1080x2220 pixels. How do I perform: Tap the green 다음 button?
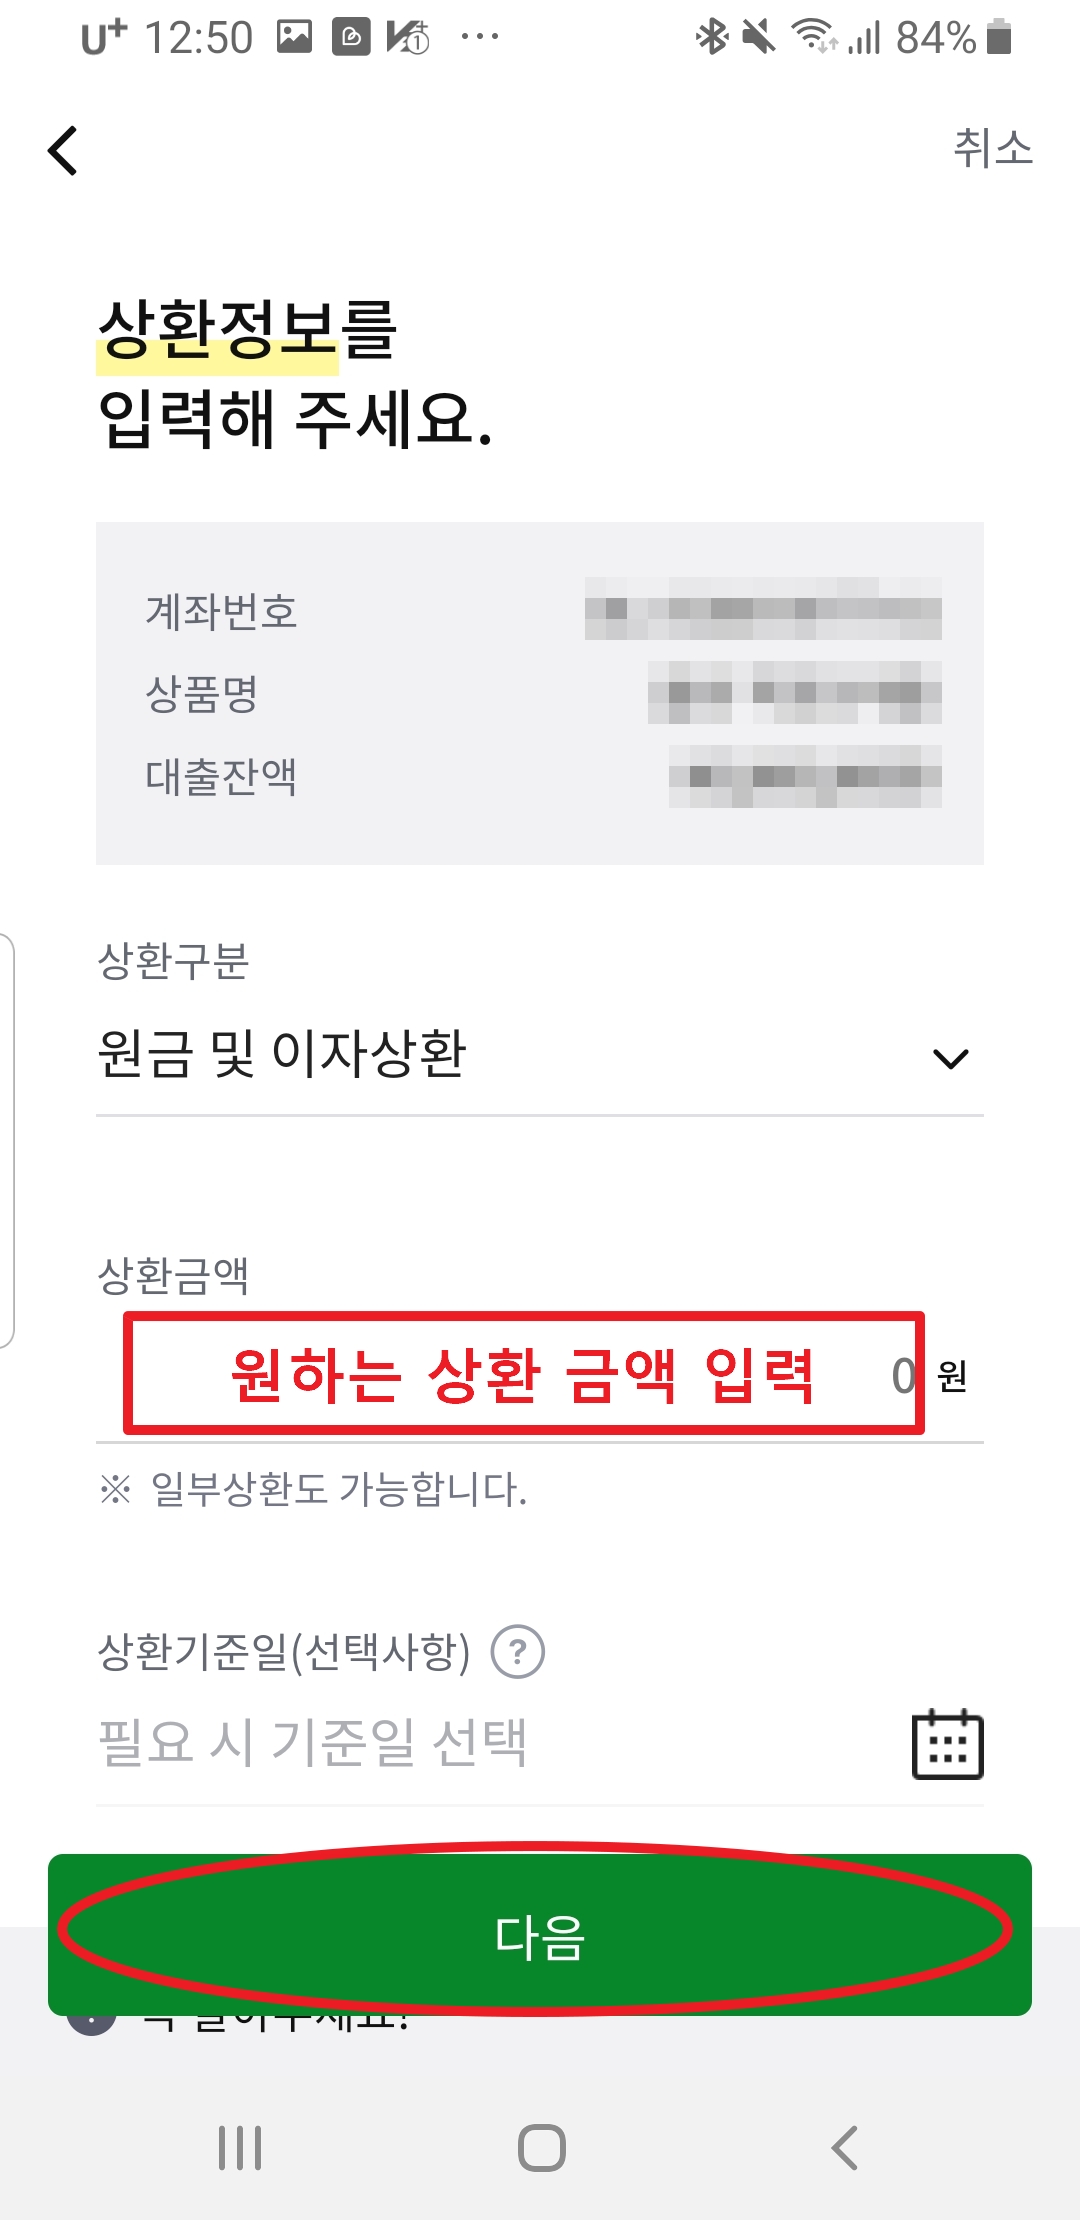[x=540, y=1935]
